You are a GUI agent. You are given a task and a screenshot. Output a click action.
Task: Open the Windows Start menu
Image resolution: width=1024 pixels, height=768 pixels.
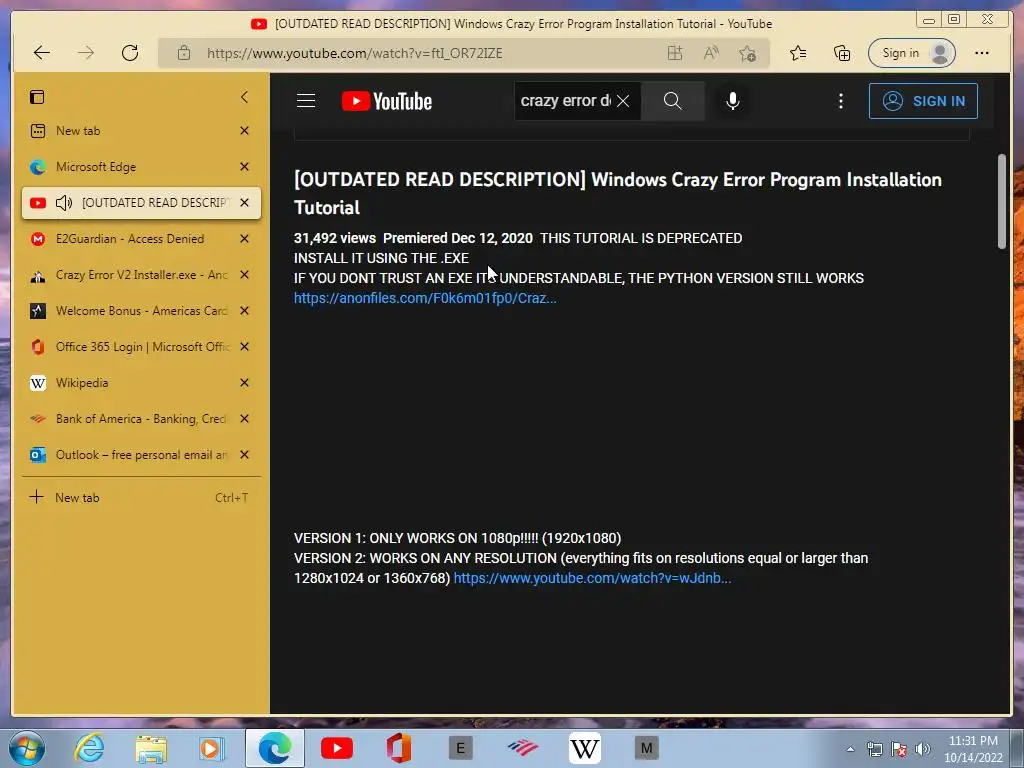point(26,748)
